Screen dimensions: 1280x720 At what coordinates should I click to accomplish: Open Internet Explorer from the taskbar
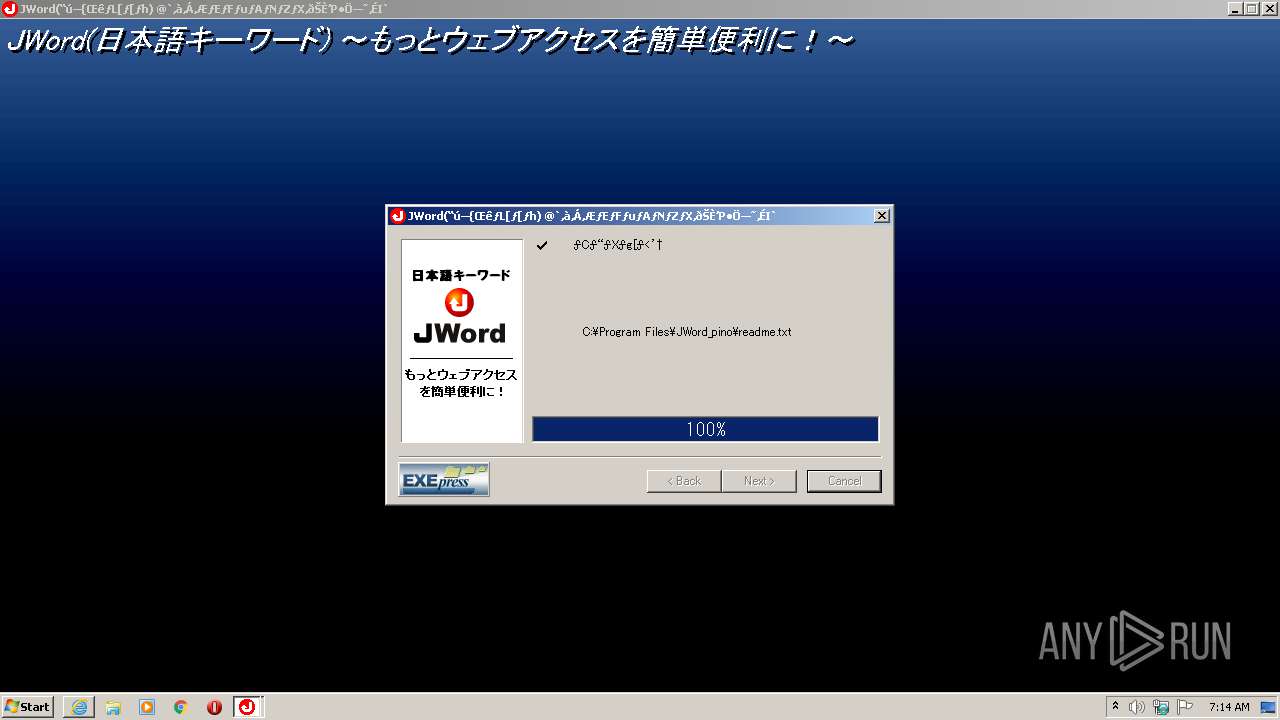click(x=79, y=707)
